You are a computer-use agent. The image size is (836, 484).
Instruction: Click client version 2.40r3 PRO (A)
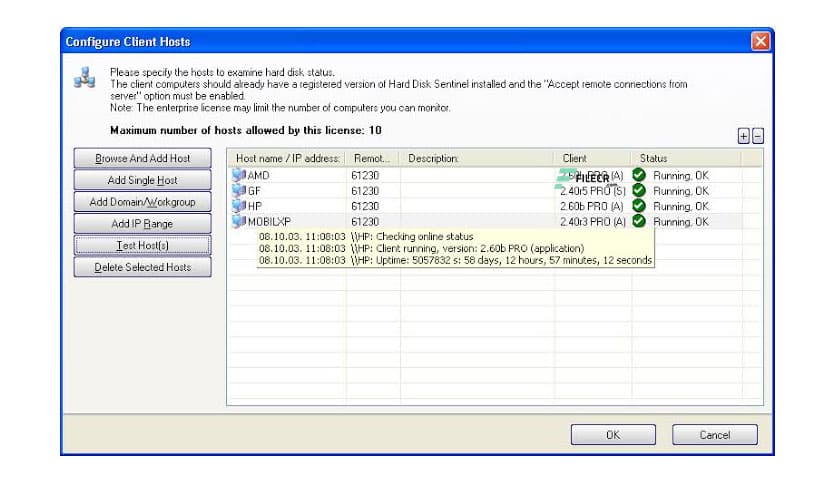[592, 222]
